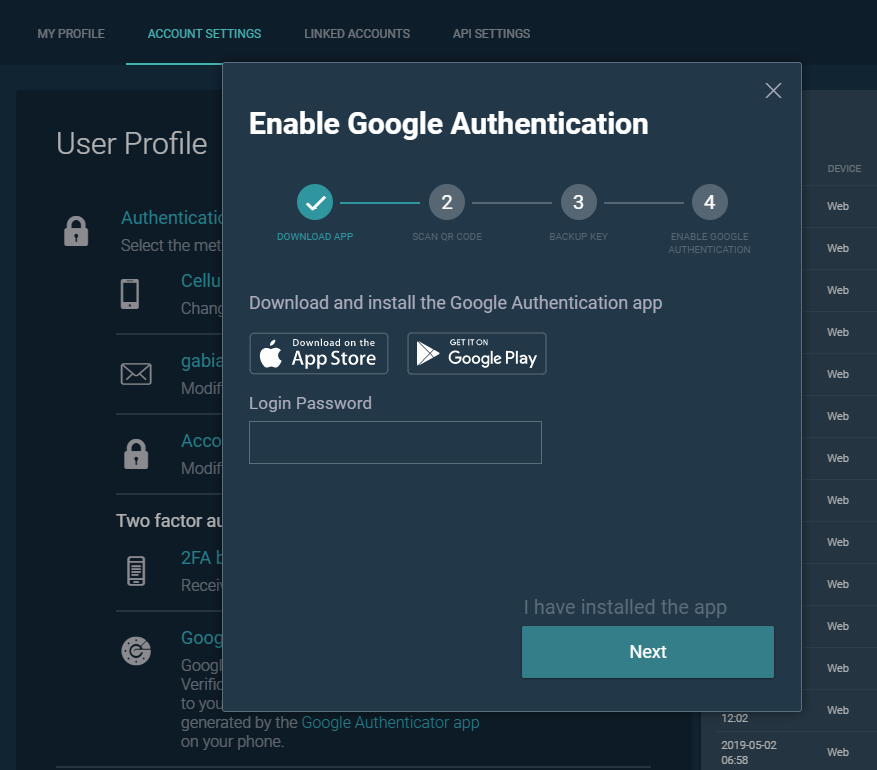Click the Authentication padlock icon in User Profile
The height and width of the screenshot is (770, 877).
click(76, 231)
